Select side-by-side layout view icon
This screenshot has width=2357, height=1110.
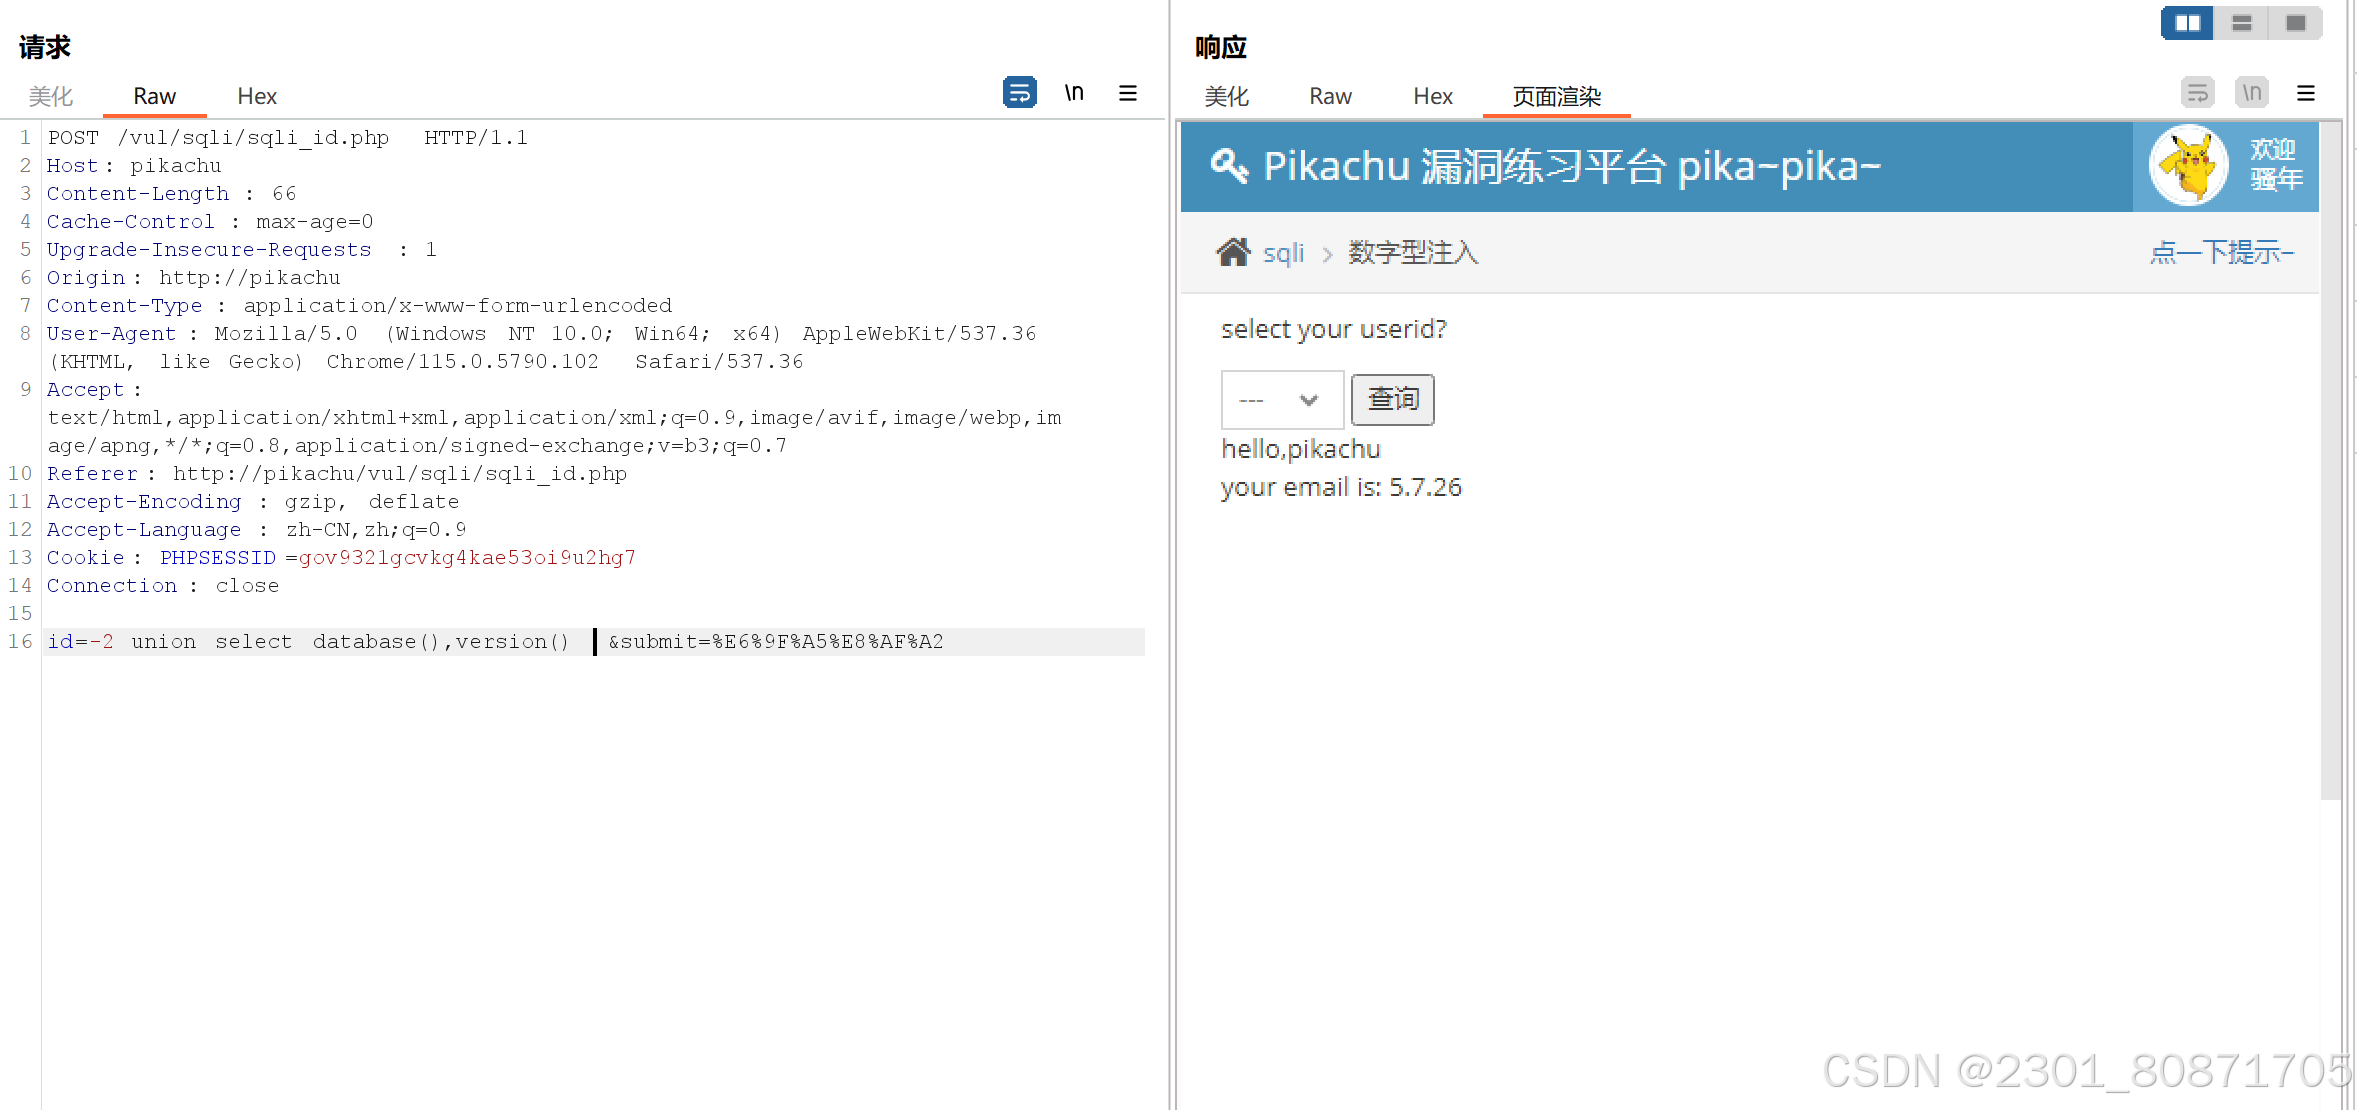tap(2187, 23)
